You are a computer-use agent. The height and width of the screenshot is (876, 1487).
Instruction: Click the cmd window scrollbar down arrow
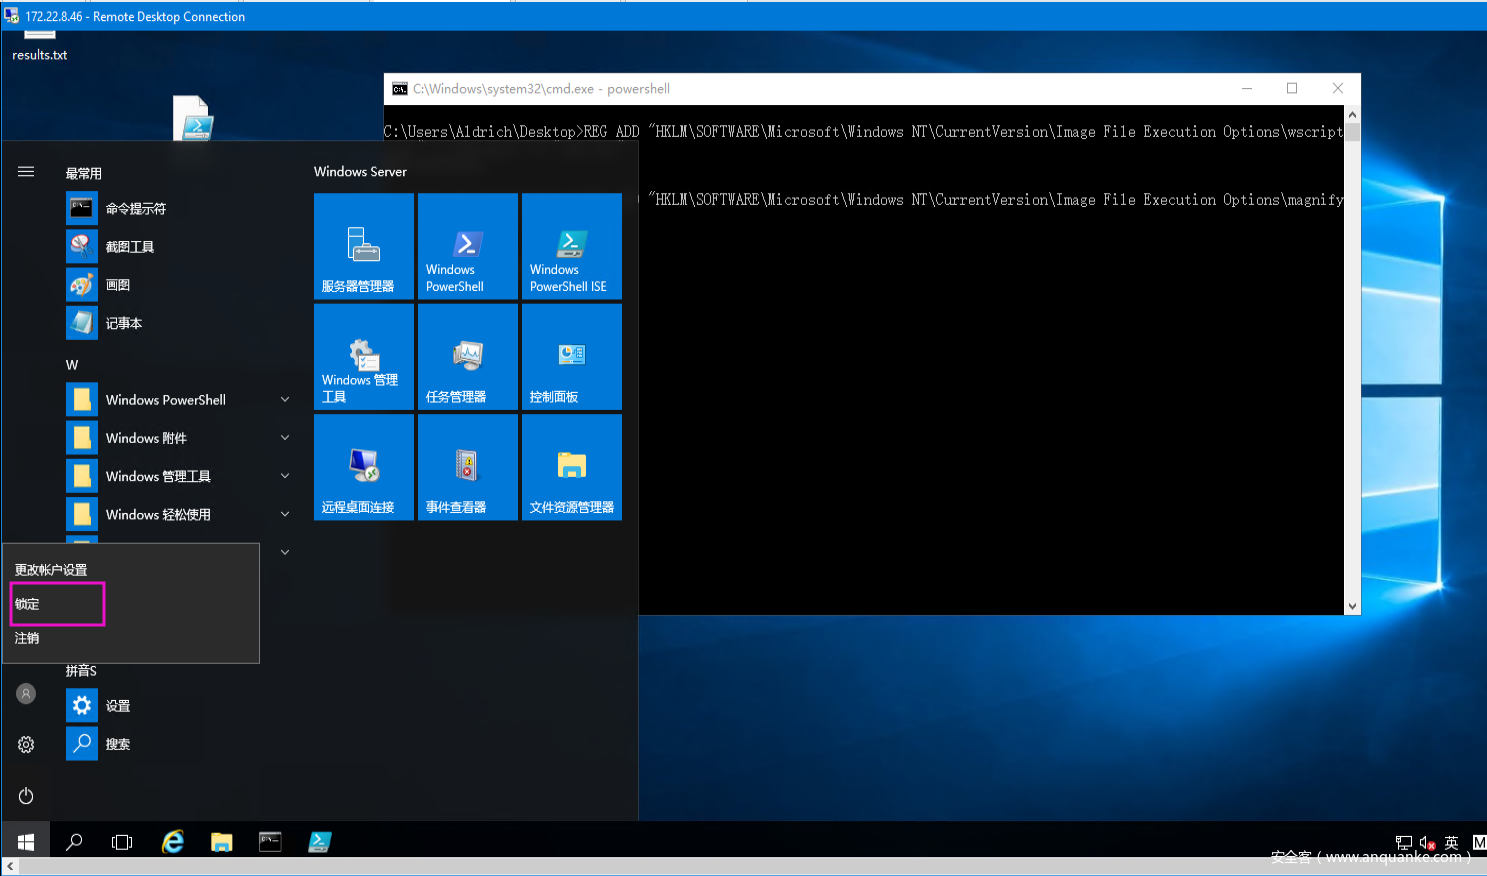tap(1352, 606)
